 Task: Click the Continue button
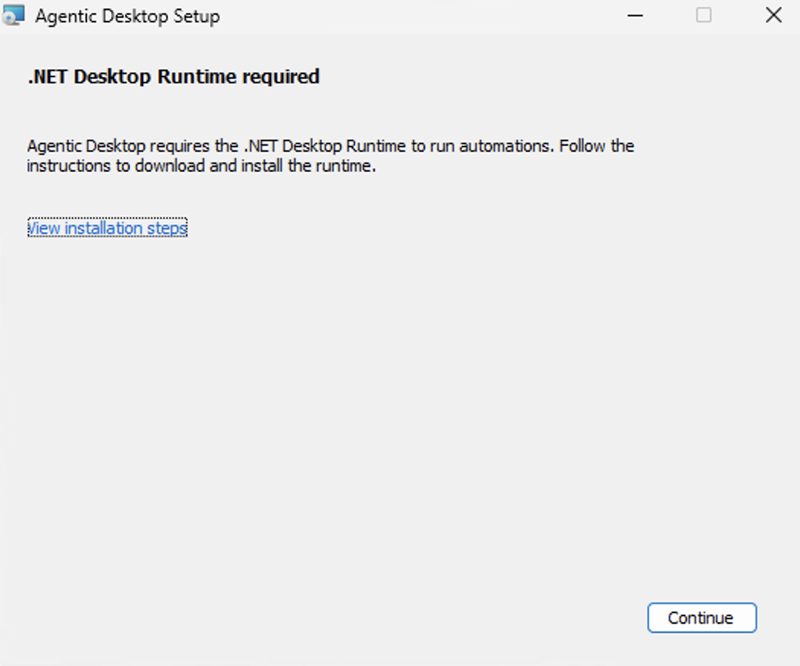702,618
